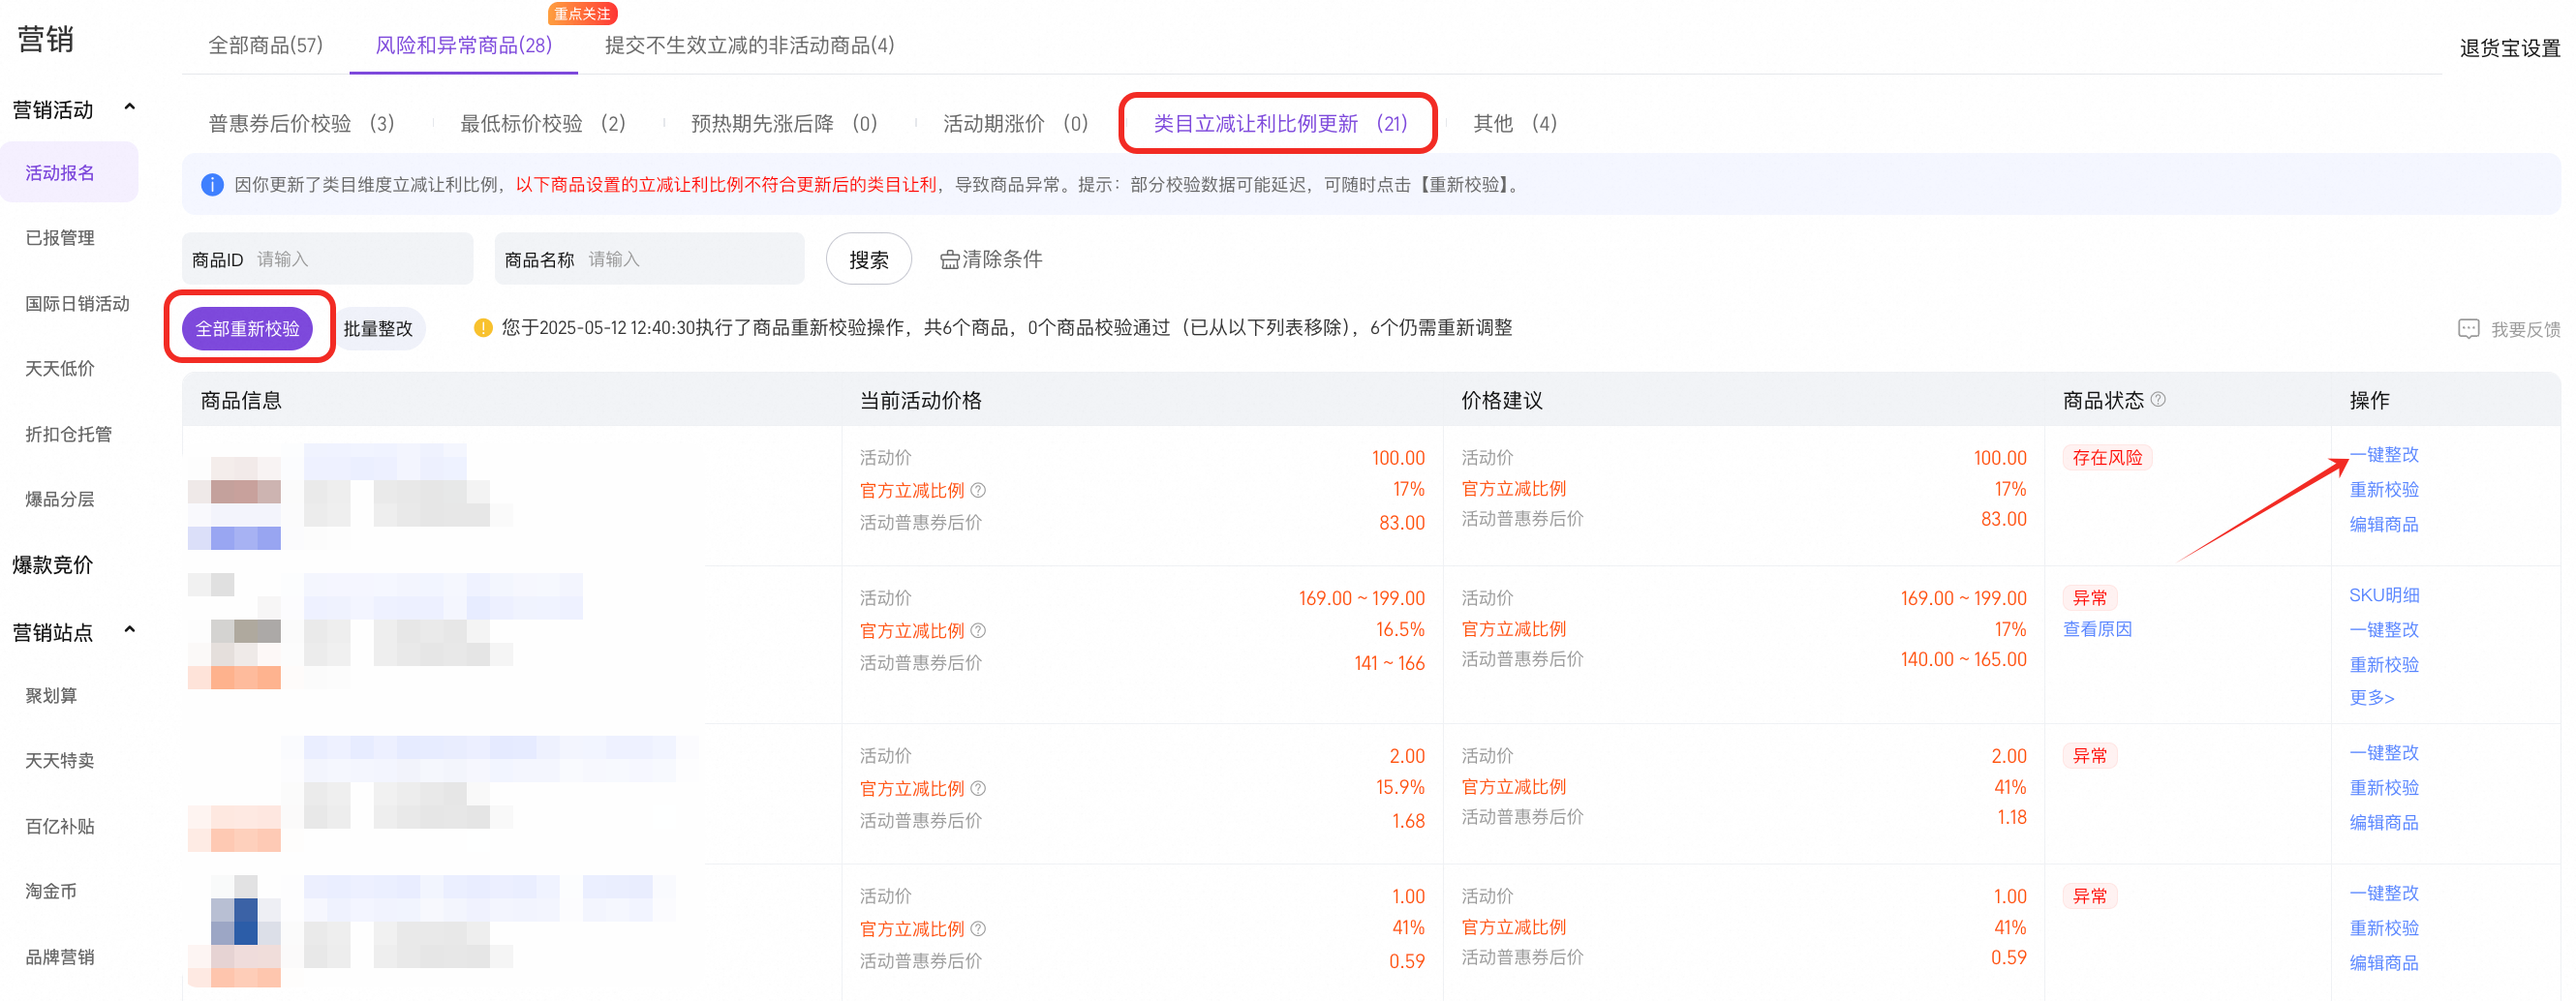The height and width of the screenshot is (1001, 2576).
Task: Click 编辑商品 for 1.00 priced product
Action: pos(2383,963)
